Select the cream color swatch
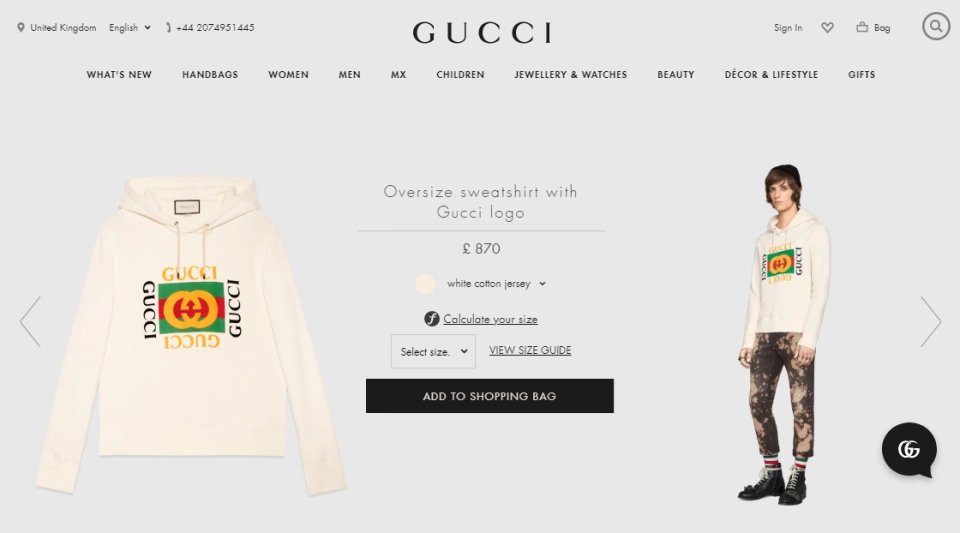The width and height of the screenshot is (960, 533). pyautogui.click(x=425, y=284)
